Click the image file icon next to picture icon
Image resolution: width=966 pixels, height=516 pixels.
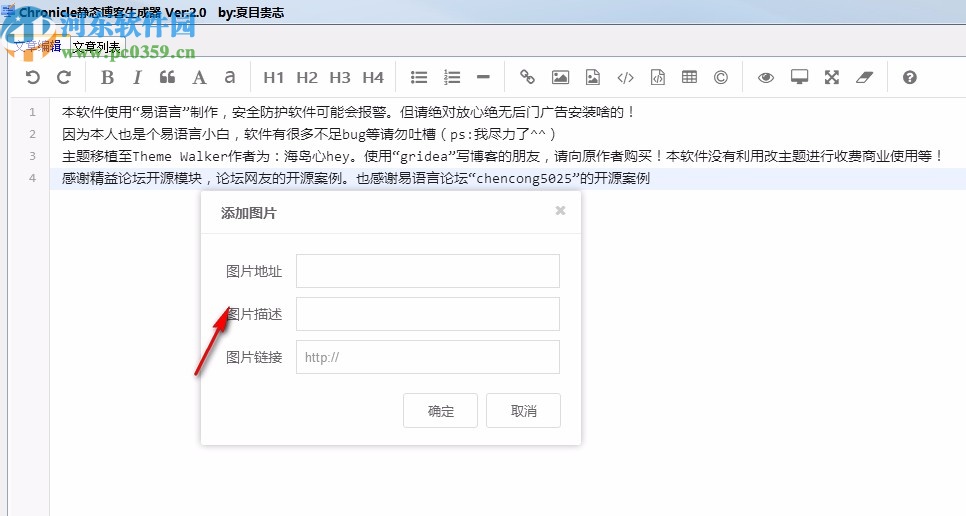(593, 77)
